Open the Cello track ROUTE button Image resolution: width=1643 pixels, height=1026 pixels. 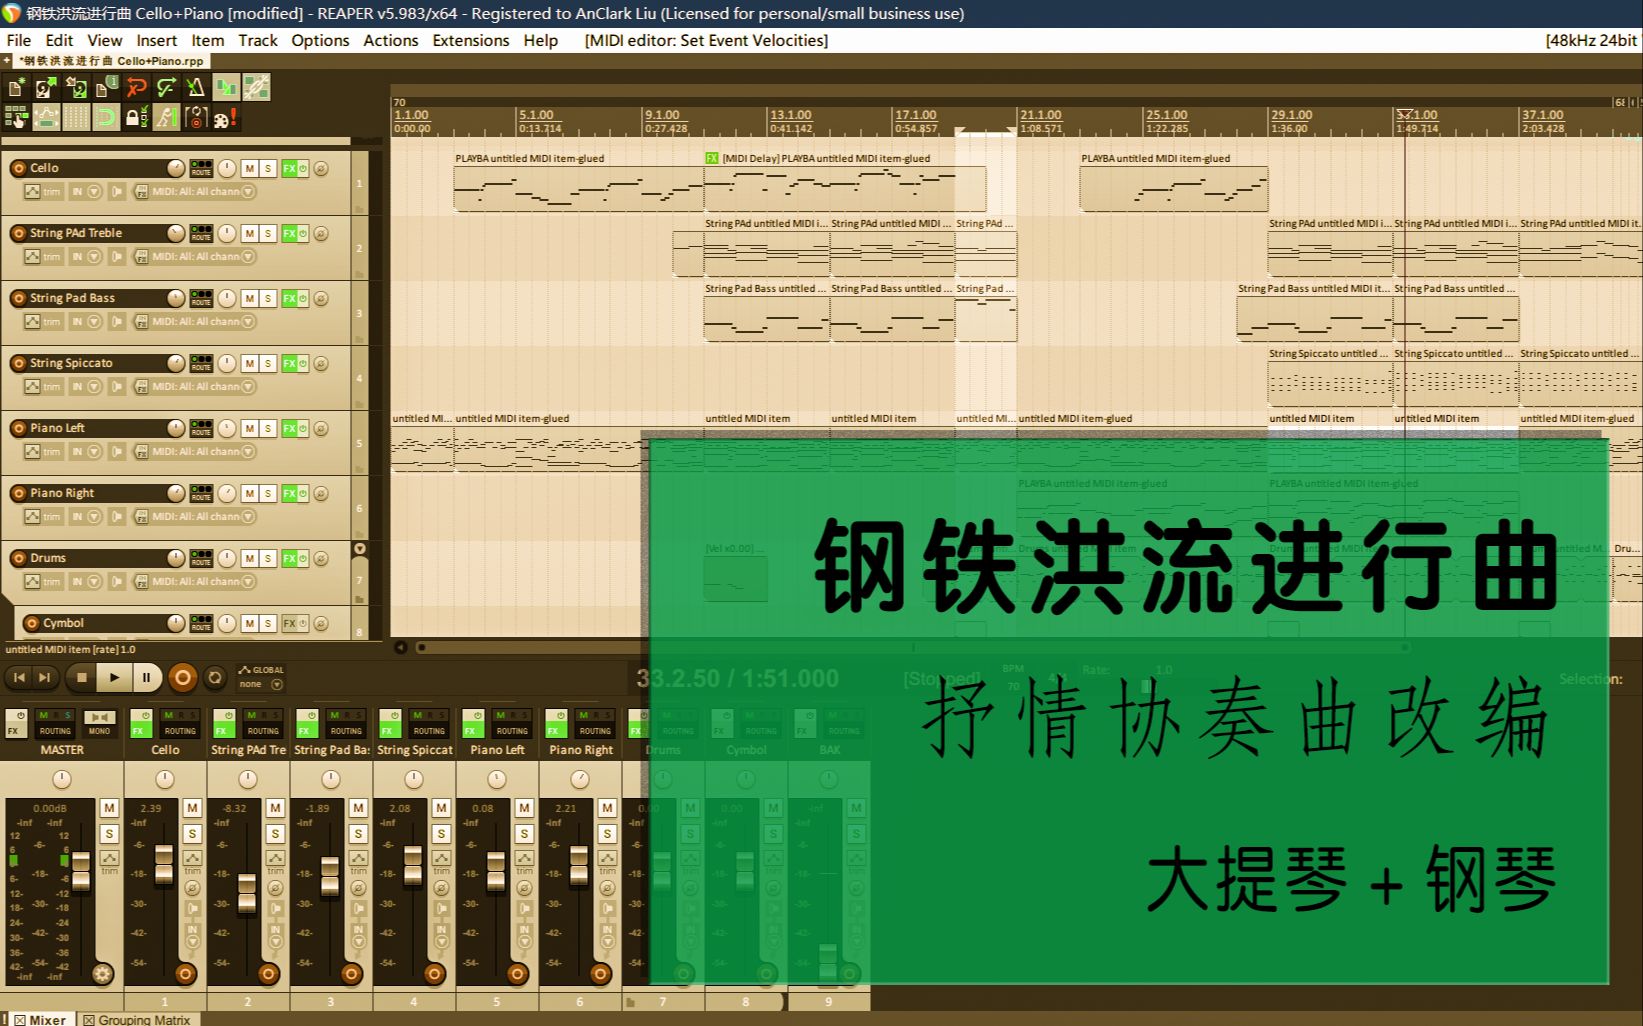pyautogui.click(x=201, y=168)
